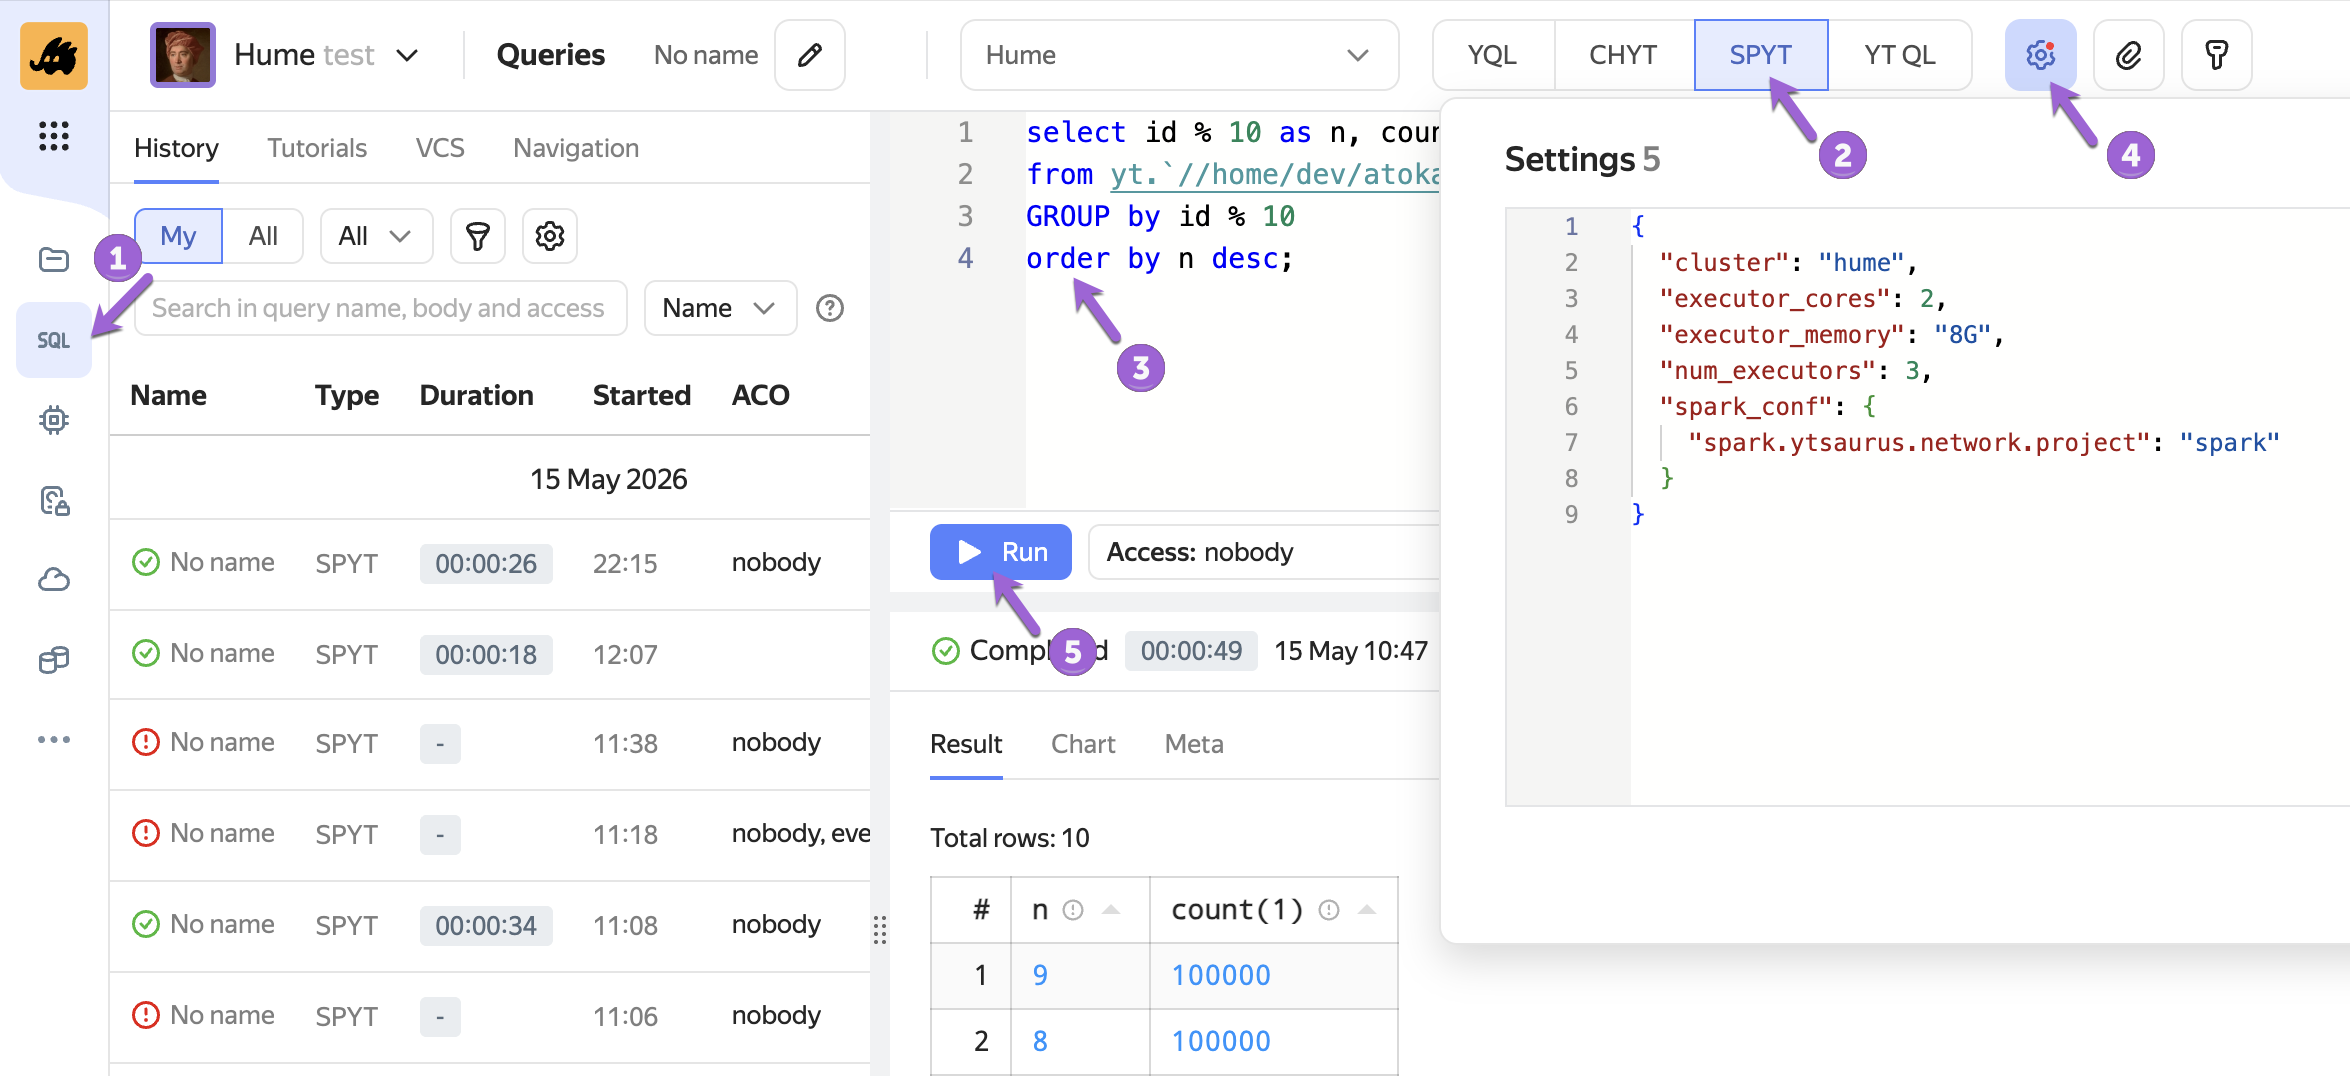Focus the query search input field
Viewport: 2350px width, 1076px height.
coord(380,308)
